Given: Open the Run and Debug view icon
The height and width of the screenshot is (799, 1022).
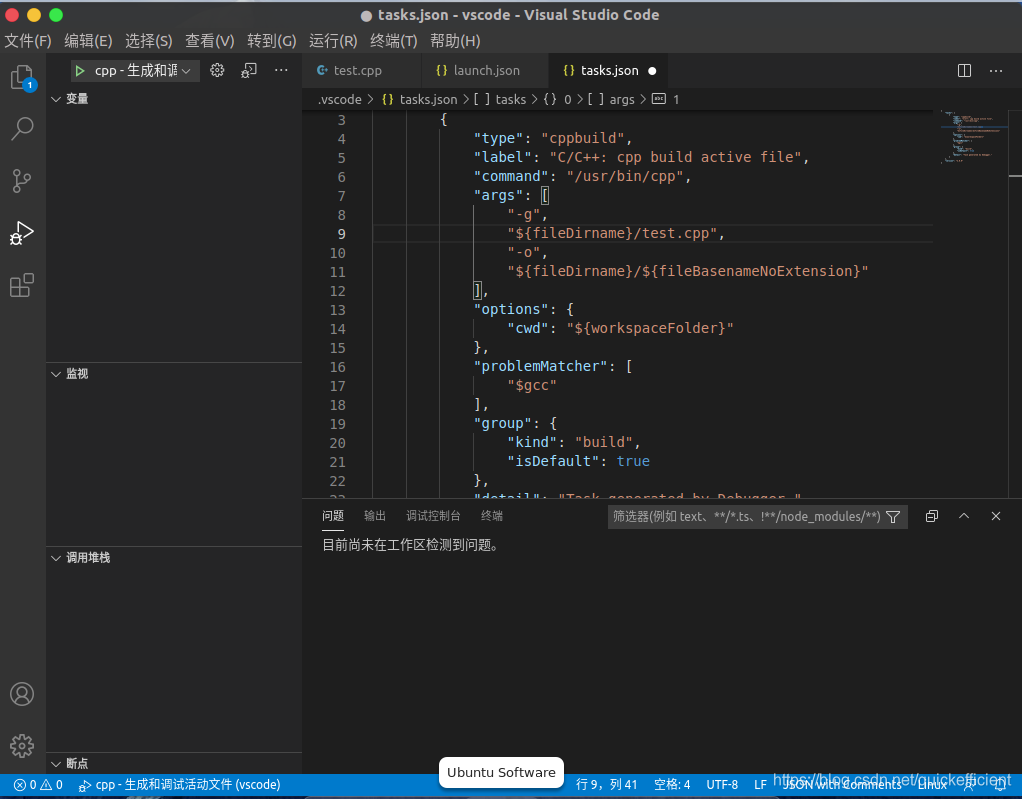Looking at the screenshot, I should pos(22,233).
